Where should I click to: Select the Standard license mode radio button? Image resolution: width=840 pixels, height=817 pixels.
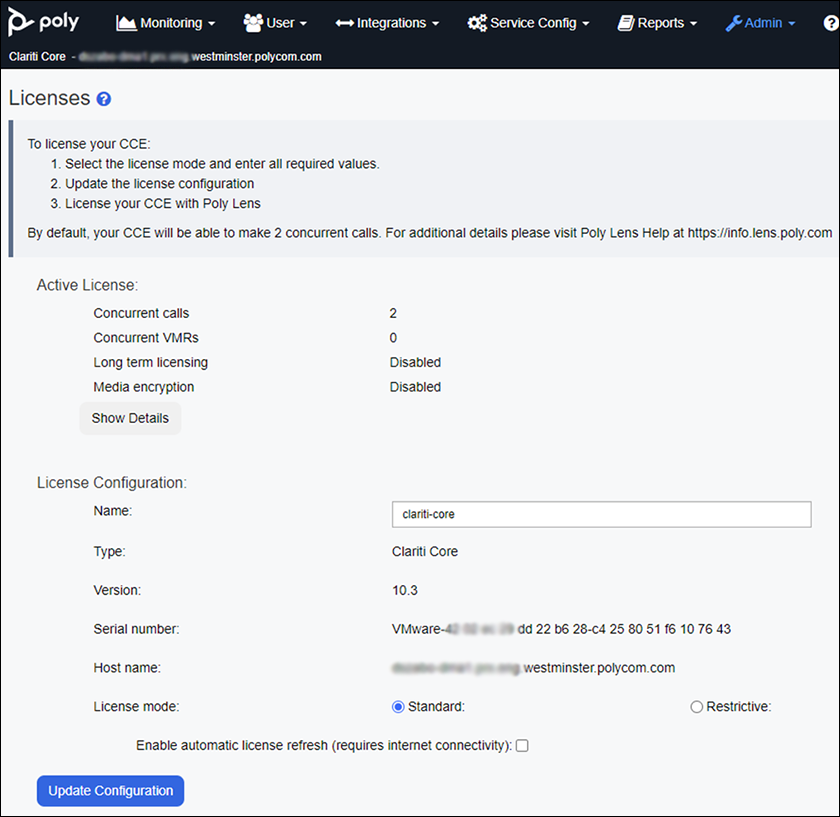point(398,706)
